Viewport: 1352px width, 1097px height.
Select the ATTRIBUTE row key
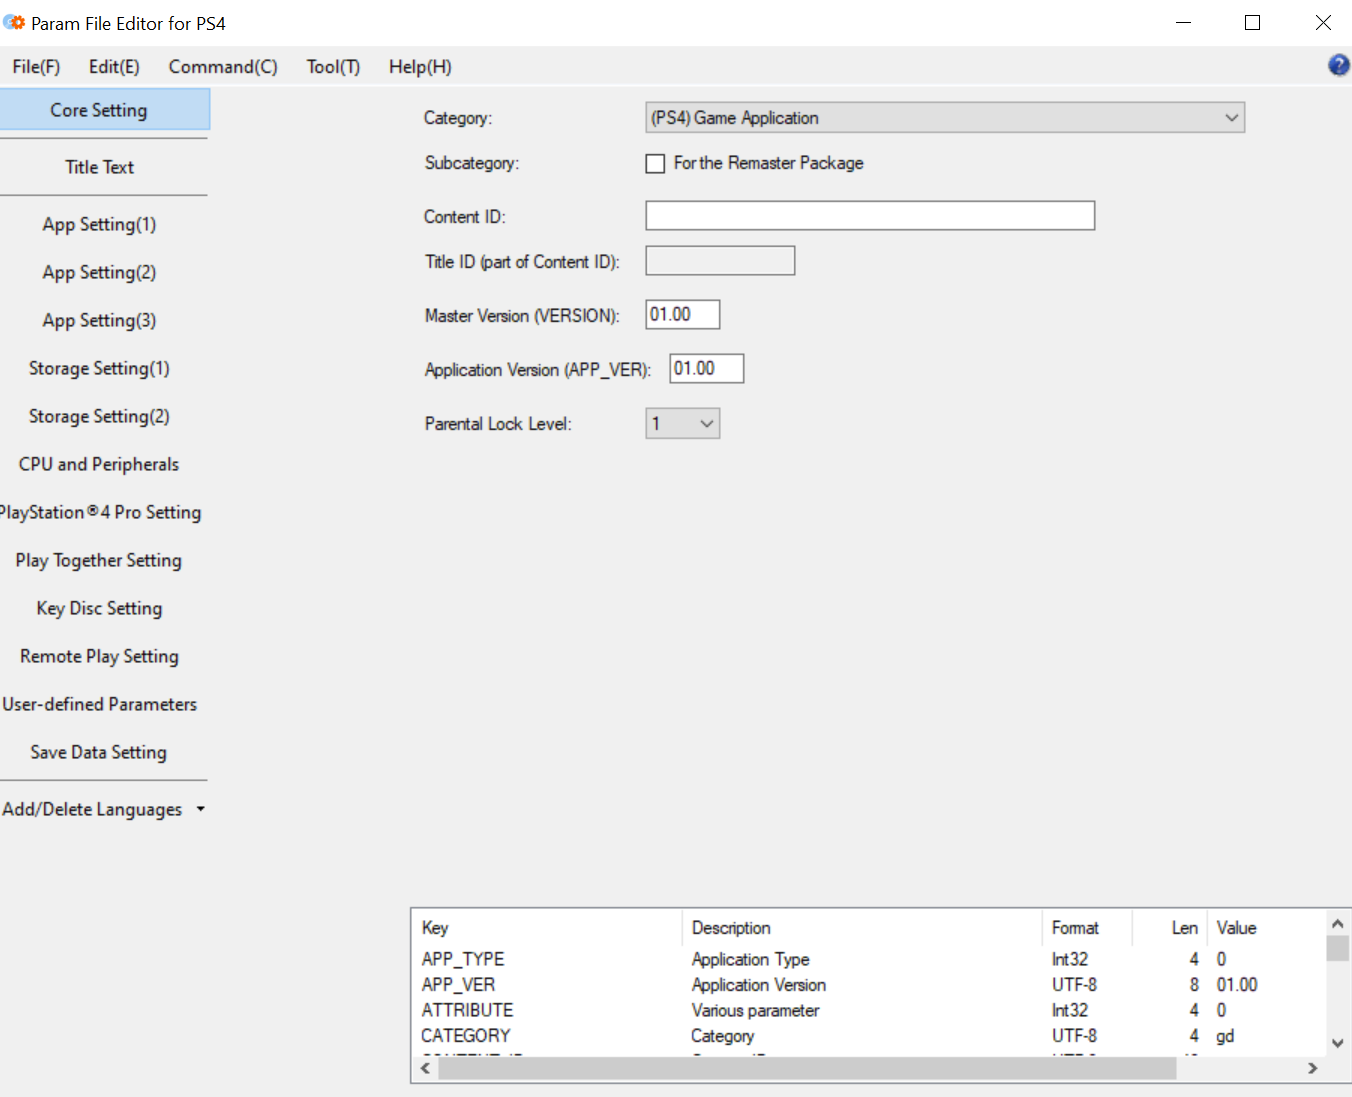click(467, 1010)
